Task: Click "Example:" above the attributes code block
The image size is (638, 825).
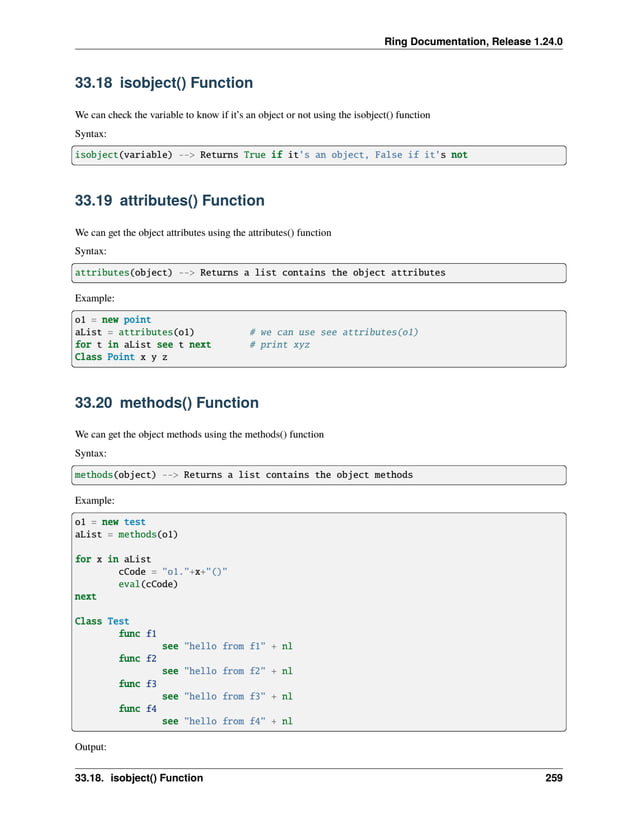Action: tap(95, 298)
